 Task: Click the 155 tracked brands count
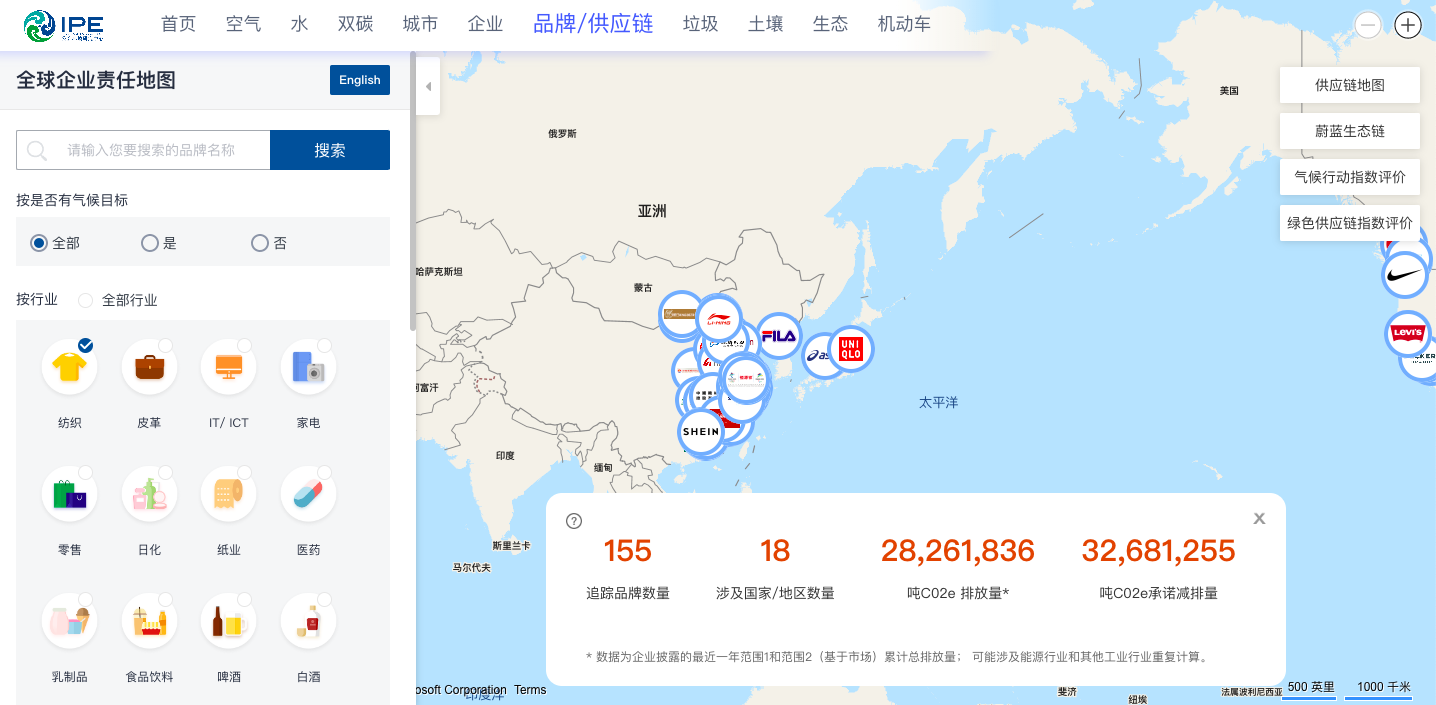click(x=628, y=551)
